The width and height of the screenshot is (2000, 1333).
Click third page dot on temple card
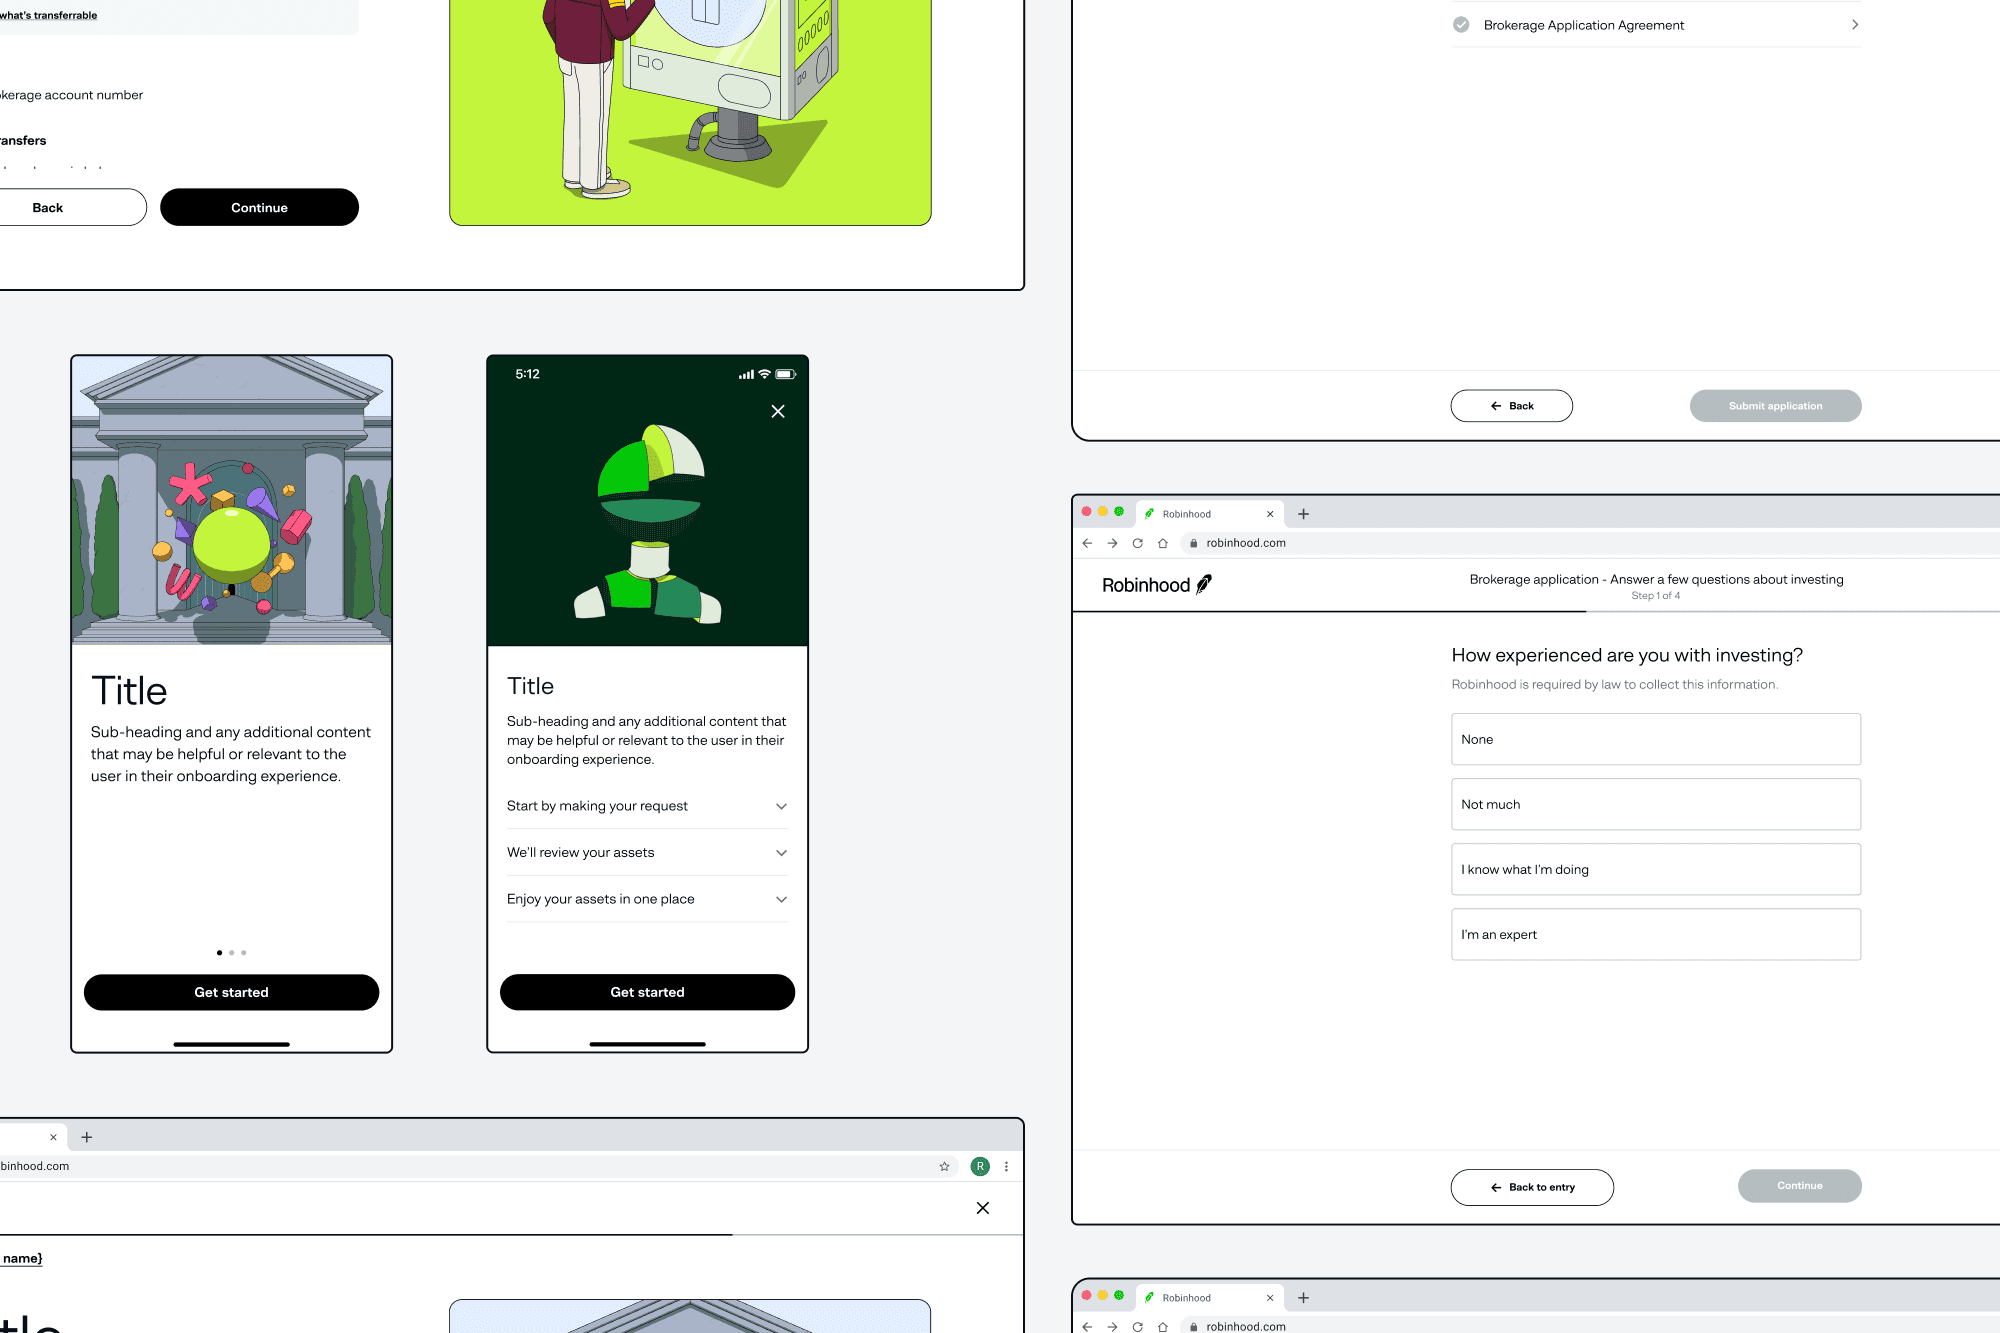pos(243,953)
